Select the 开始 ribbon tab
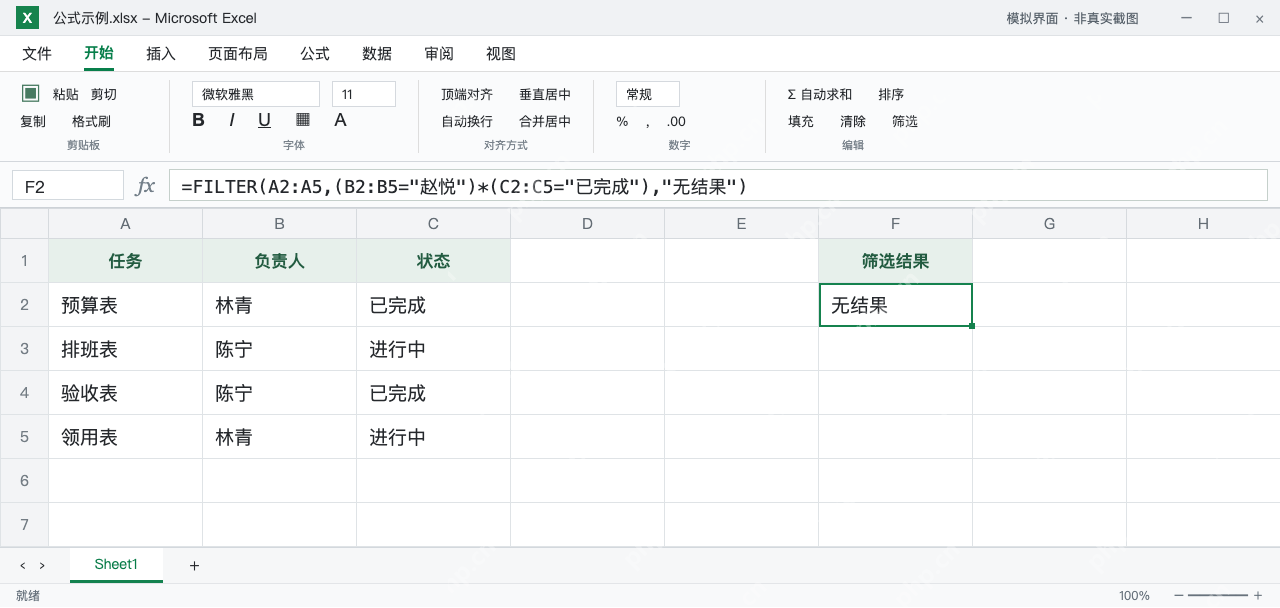 tap(99, 54)
